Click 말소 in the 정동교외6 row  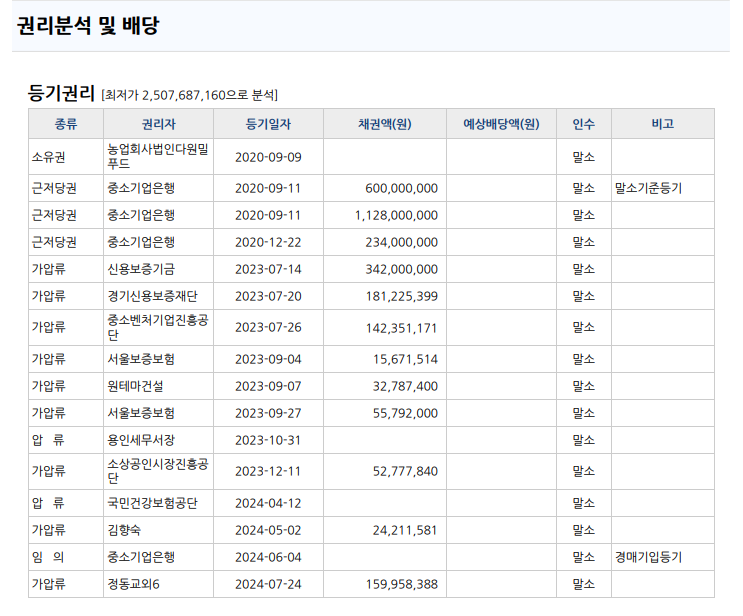point(584,584)
